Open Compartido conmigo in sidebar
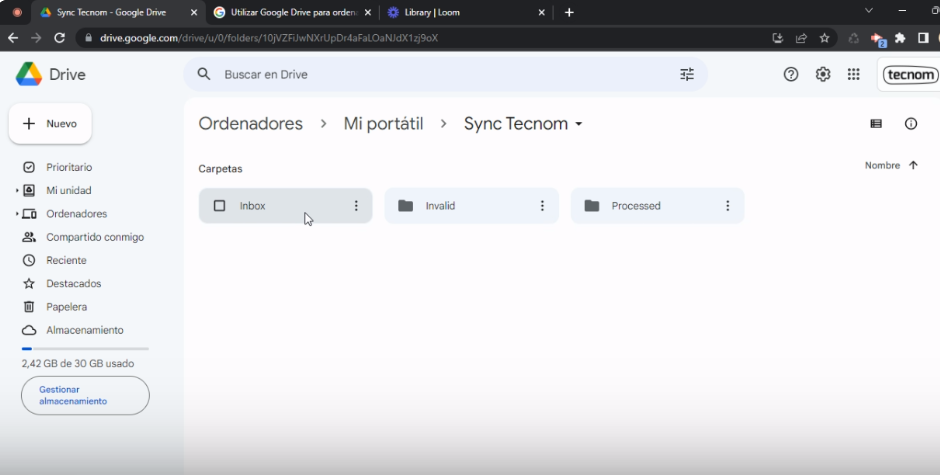 pyautogui.click(x=95, y=238)
